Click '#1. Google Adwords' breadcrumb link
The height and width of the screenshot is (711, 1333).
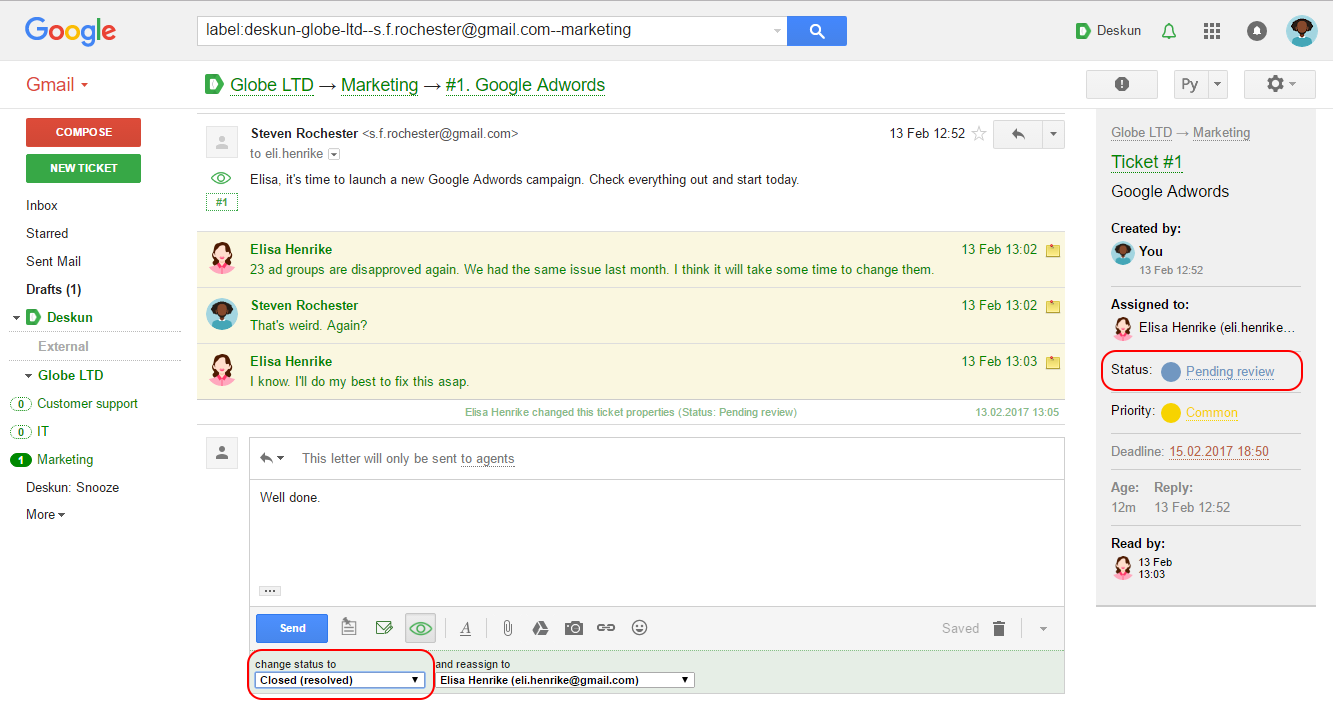525,85
